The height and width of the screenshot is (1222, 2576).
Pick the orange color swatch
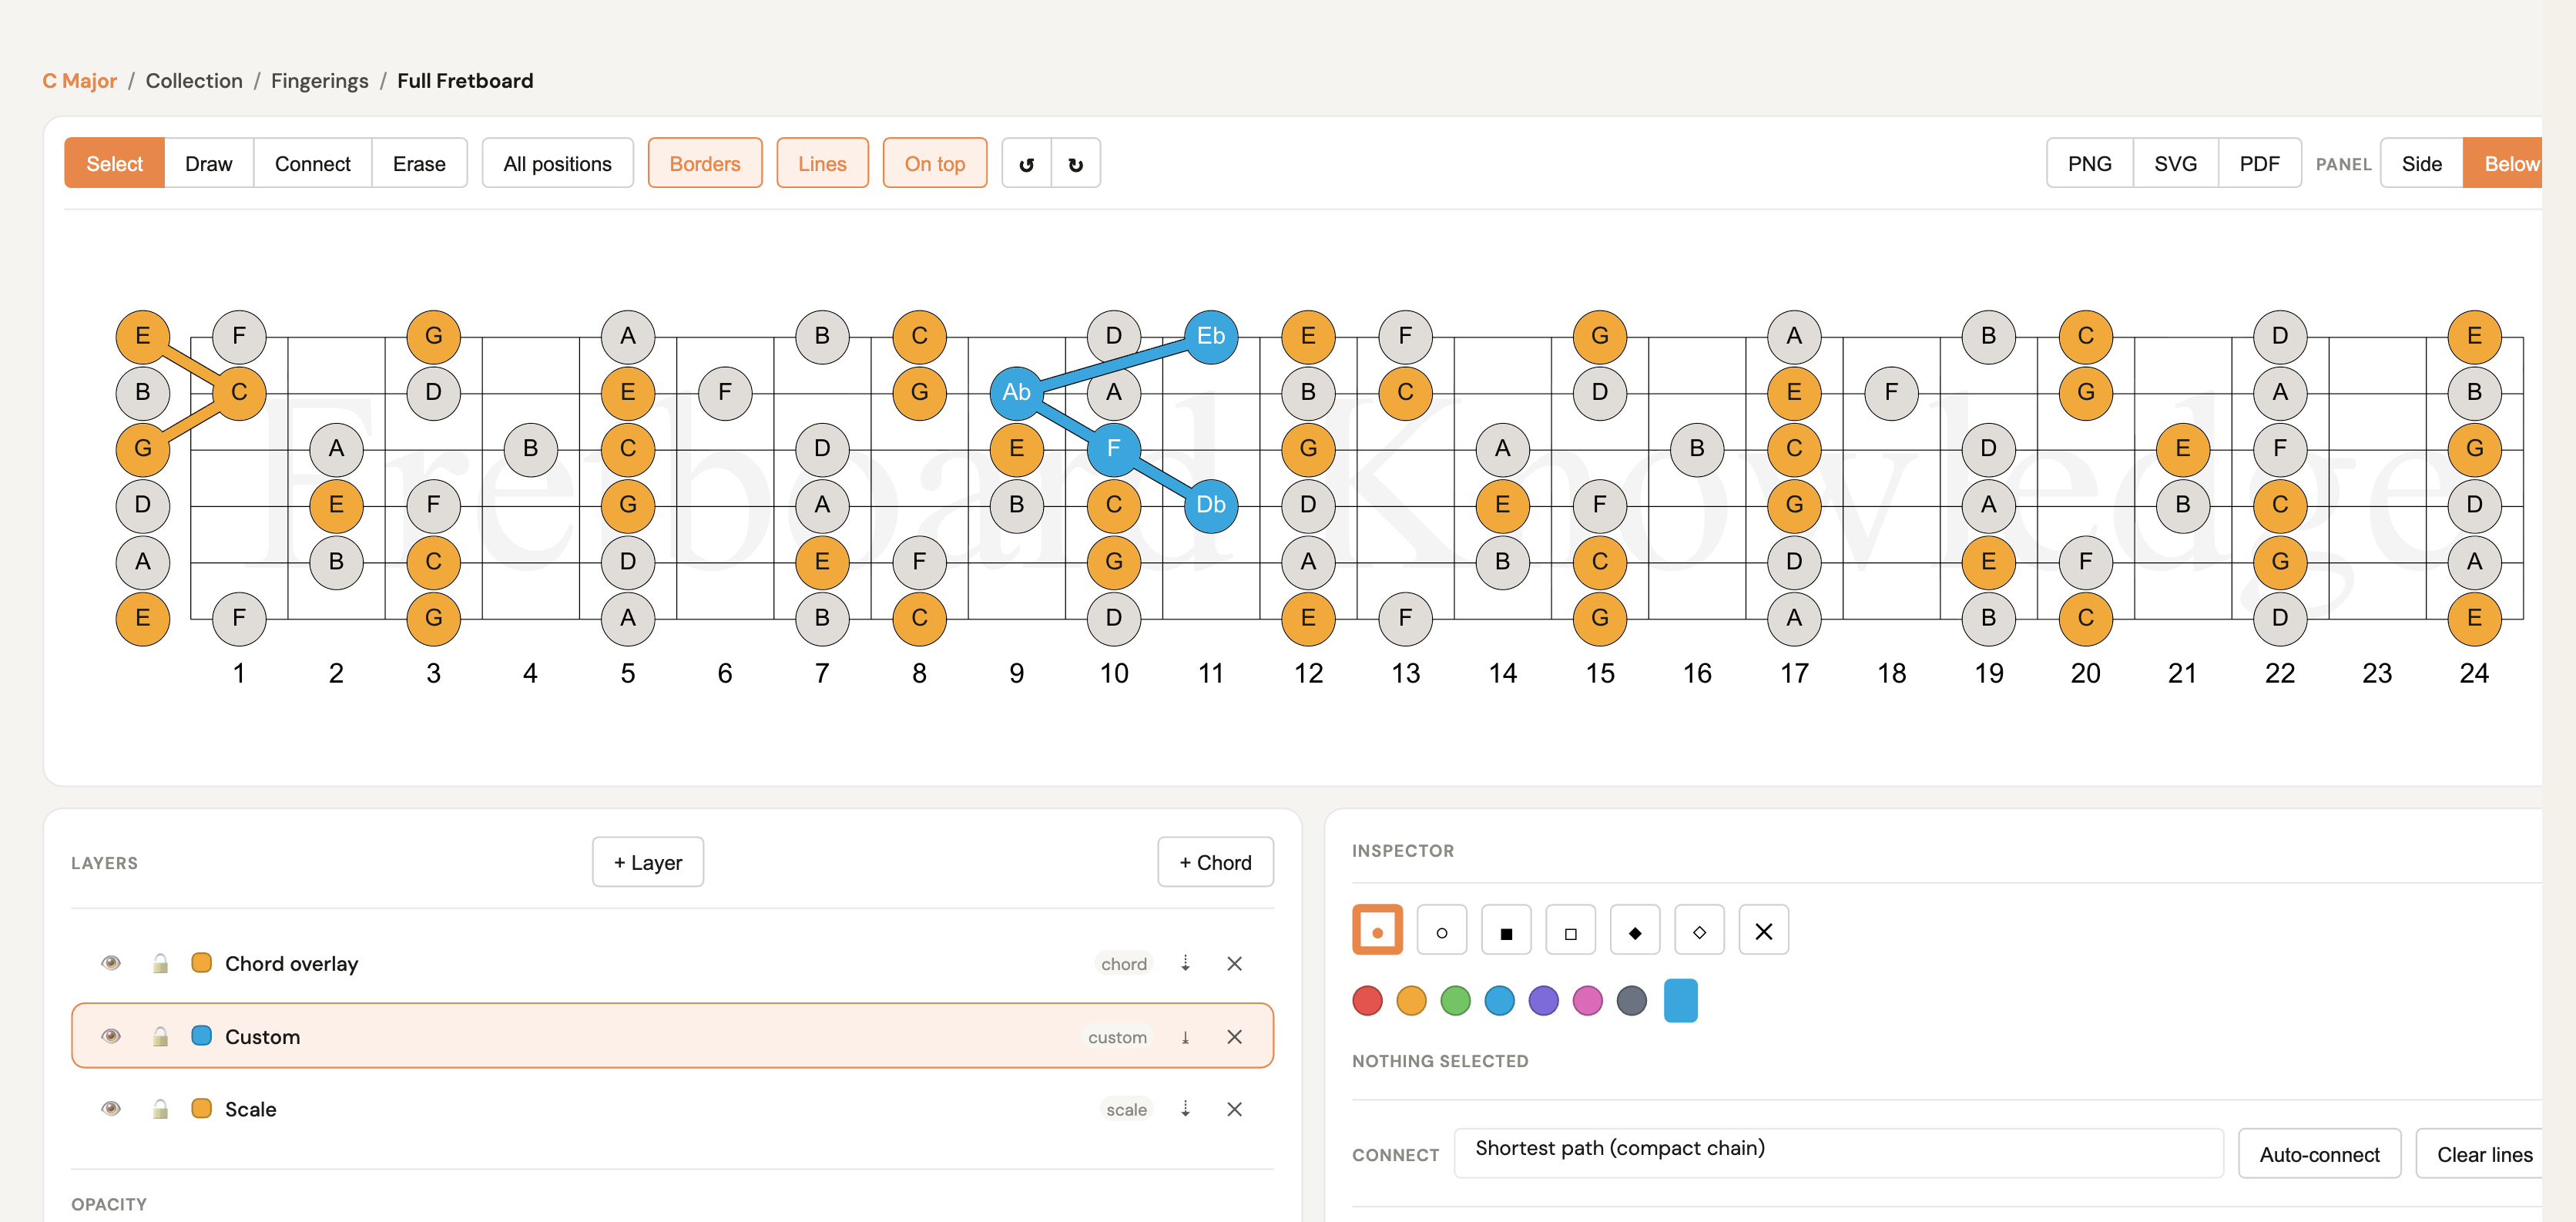click(x=1411, y=1000)
